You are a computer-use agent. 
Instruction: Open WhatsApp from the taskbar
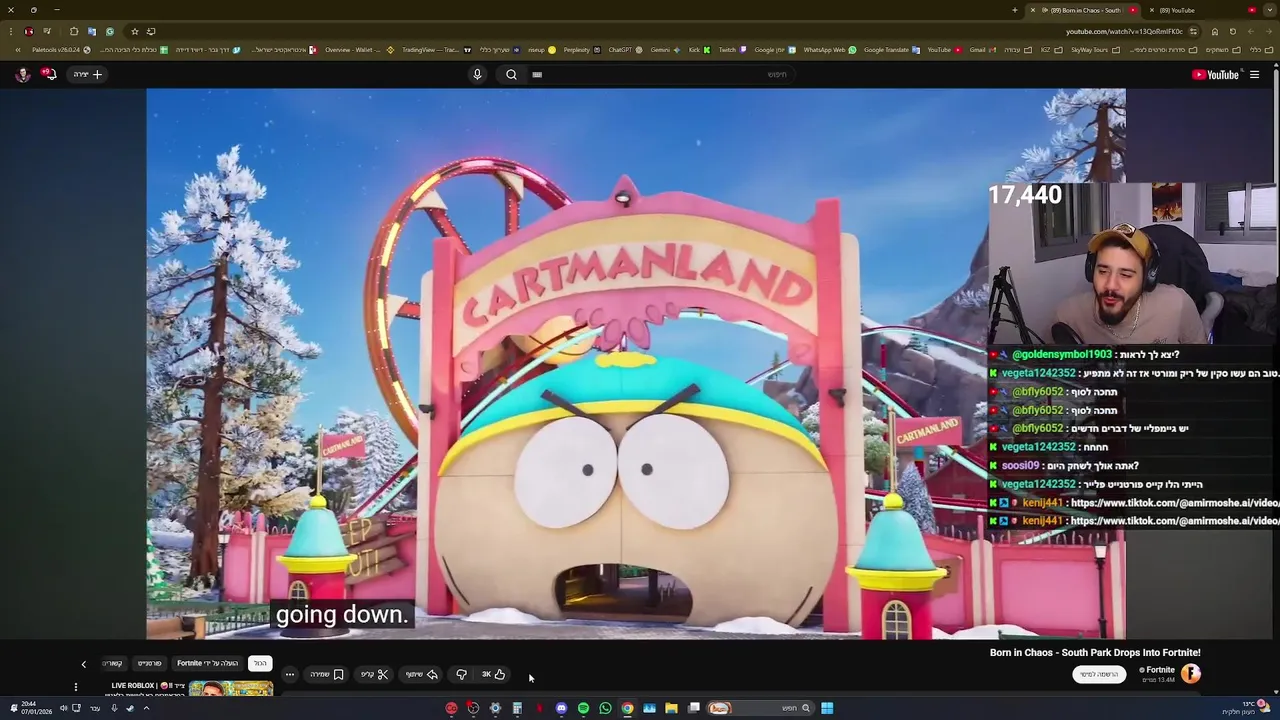click(x=605, y=708)
